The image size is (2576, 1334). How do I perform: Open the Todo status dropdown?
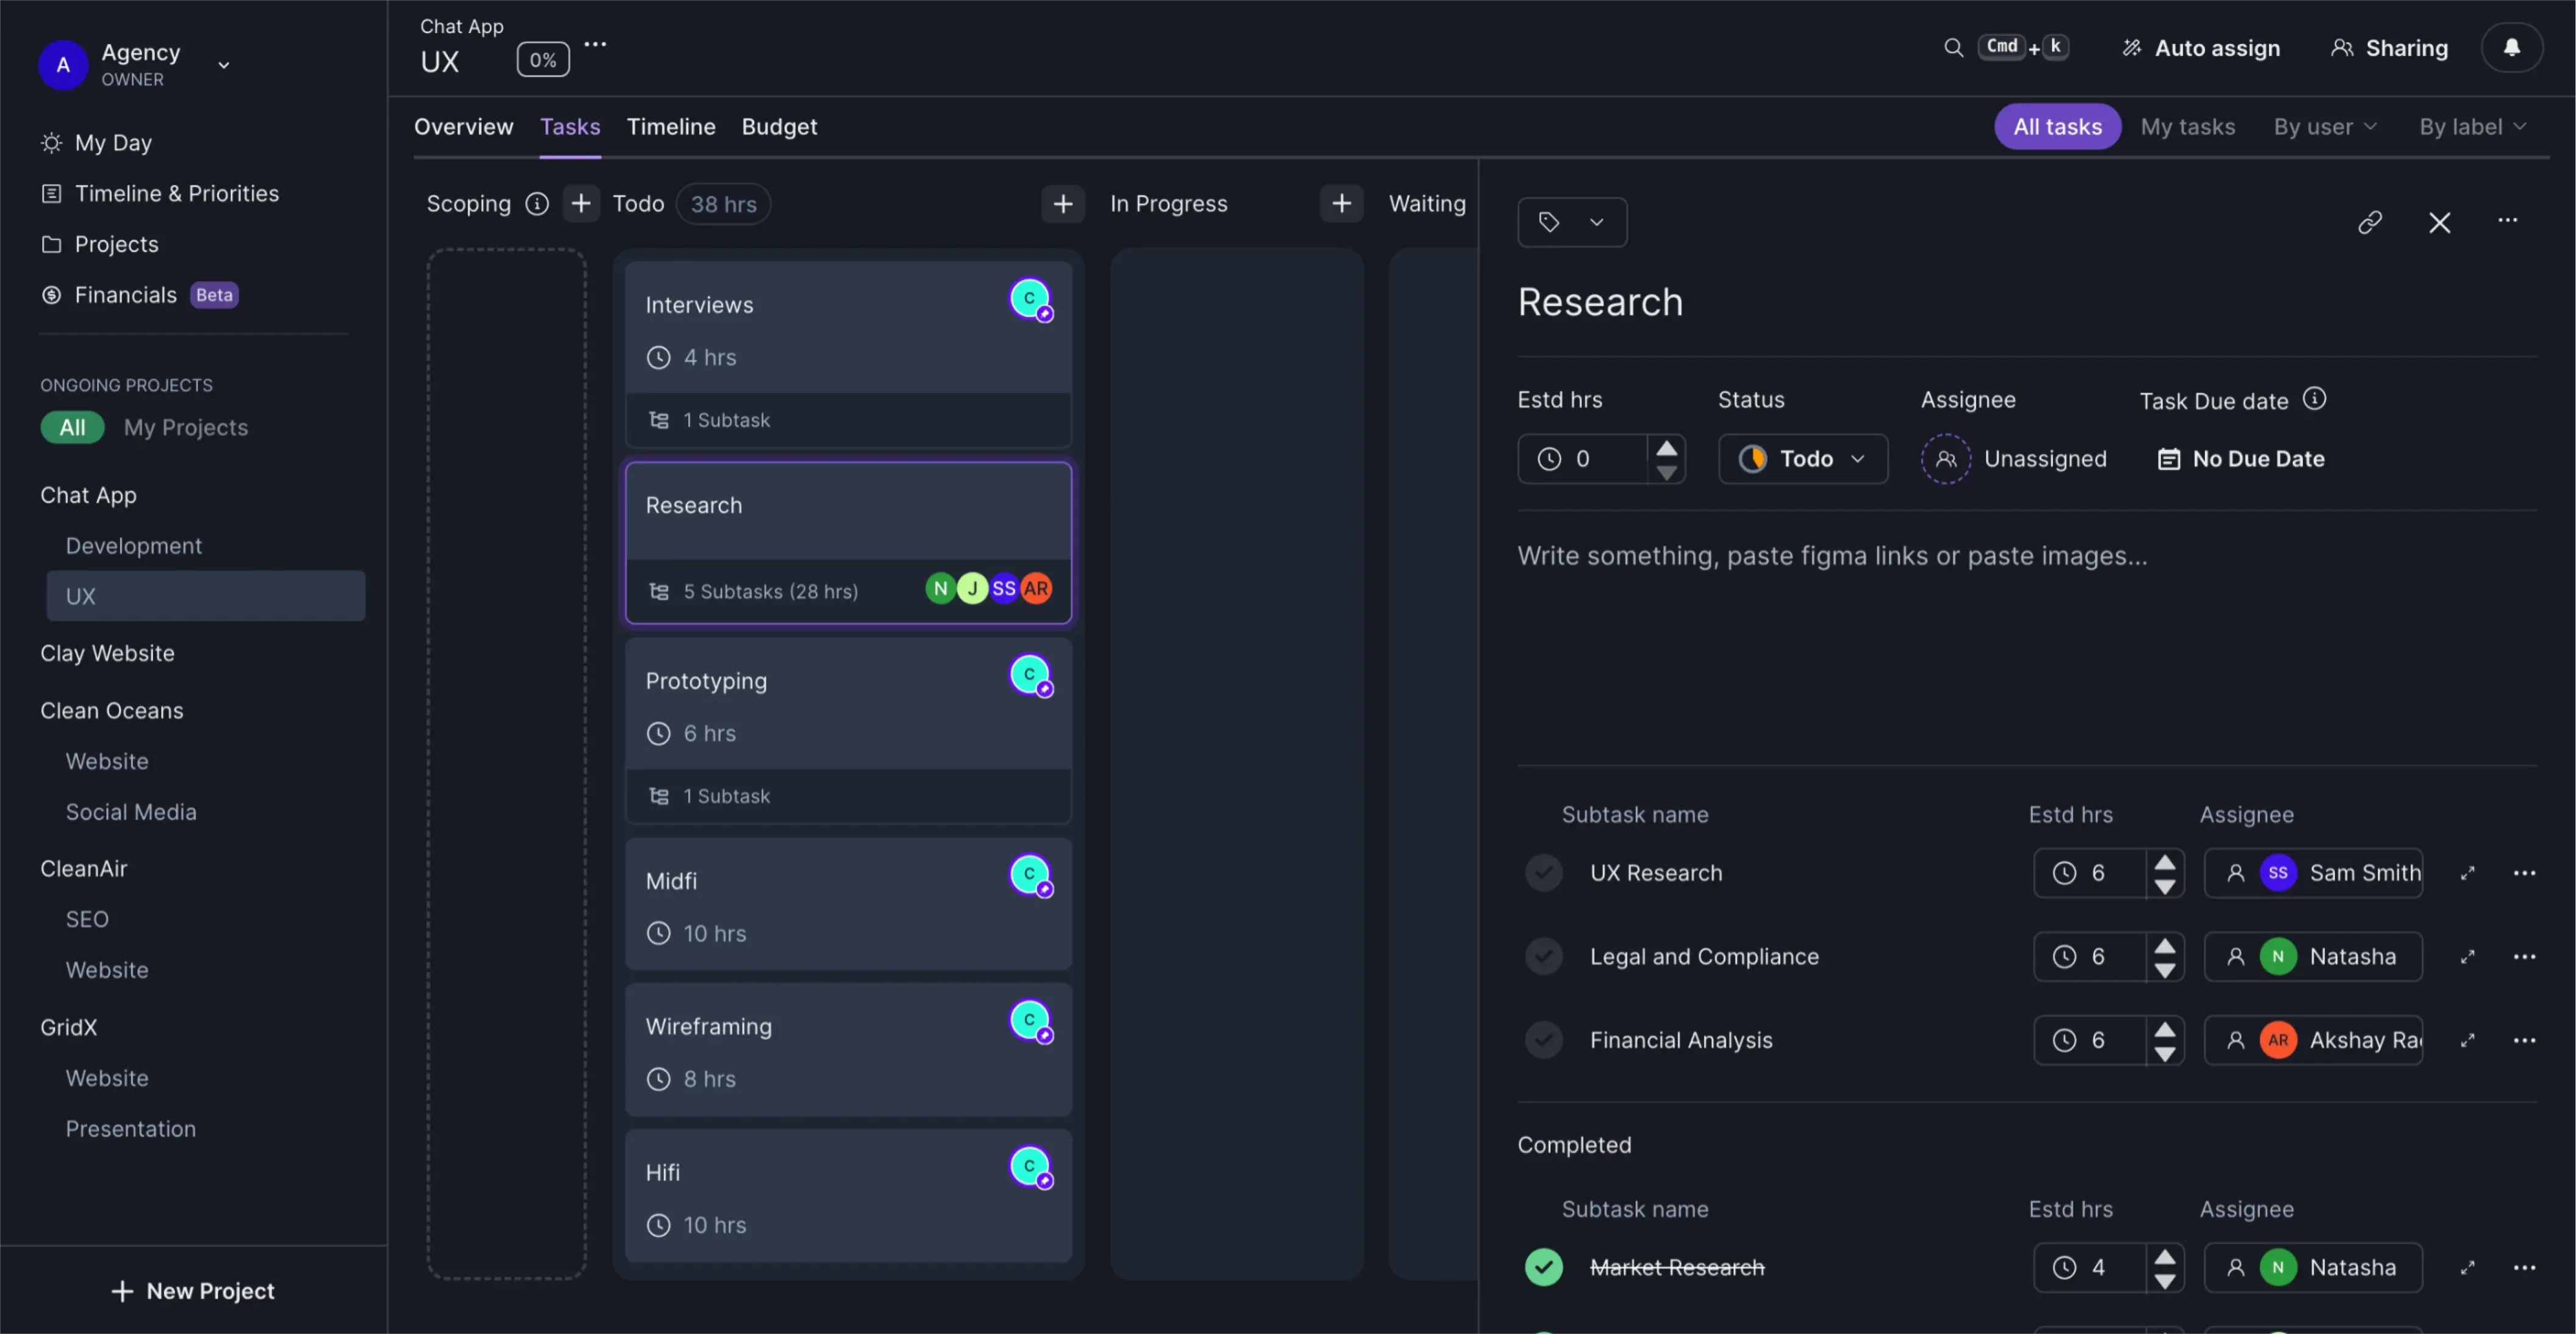[x=1802, y=458]
